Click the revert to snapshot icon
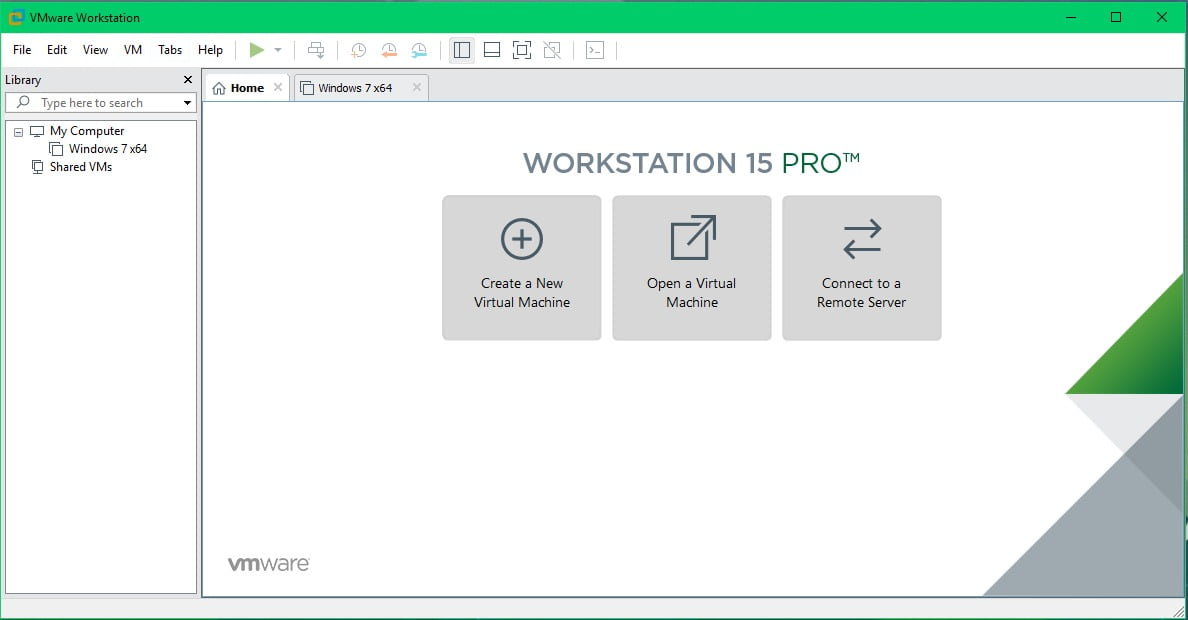The image size is (1188, 620). coord(389,50)
